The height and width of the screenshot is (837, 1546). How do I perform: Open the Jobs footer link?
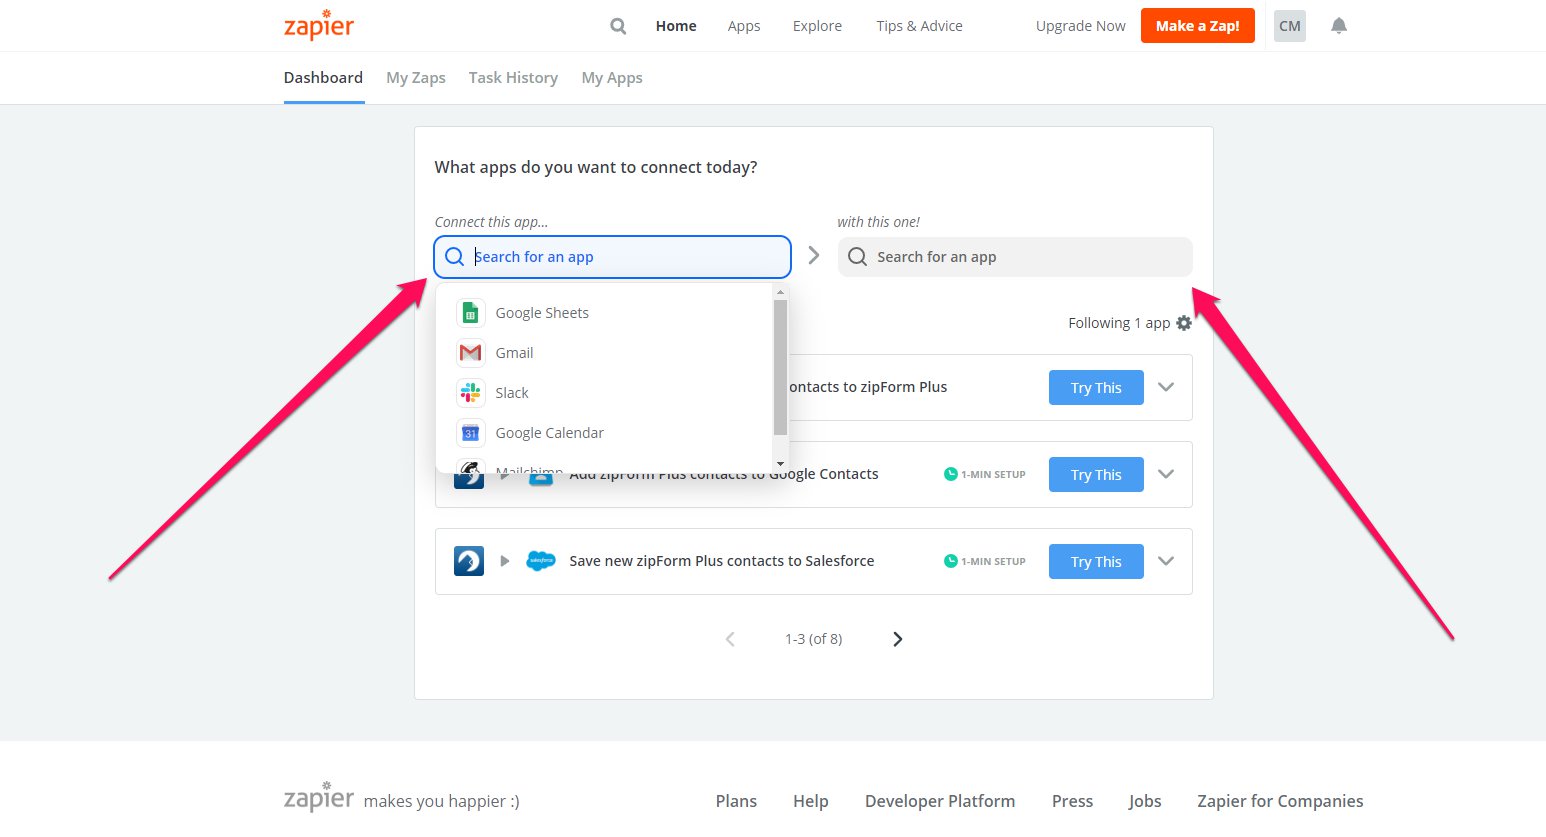[x=1145, y=801]
